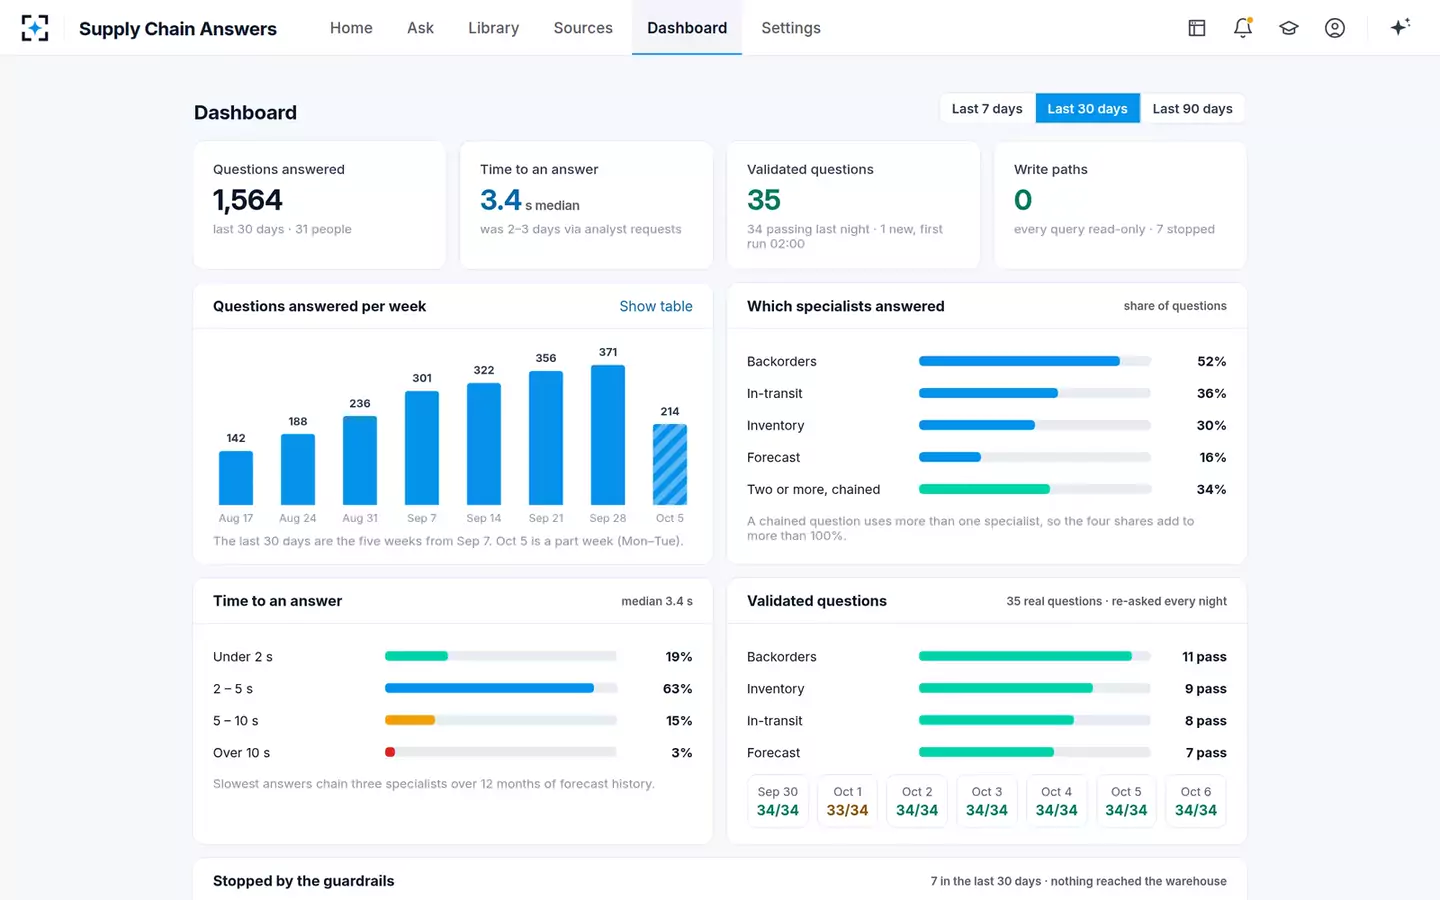
Task: Open the notifications bell
Action: (x=1243, y=28)
